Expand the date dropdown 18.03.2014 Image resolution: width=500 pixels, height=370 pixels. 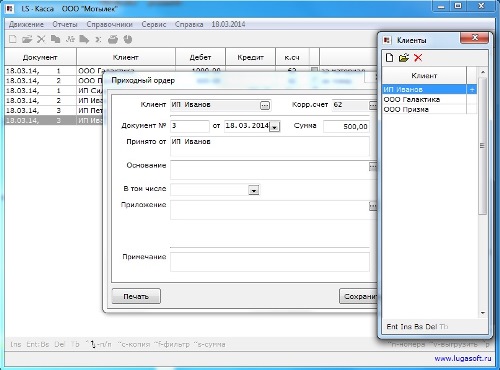click(274, 127)
